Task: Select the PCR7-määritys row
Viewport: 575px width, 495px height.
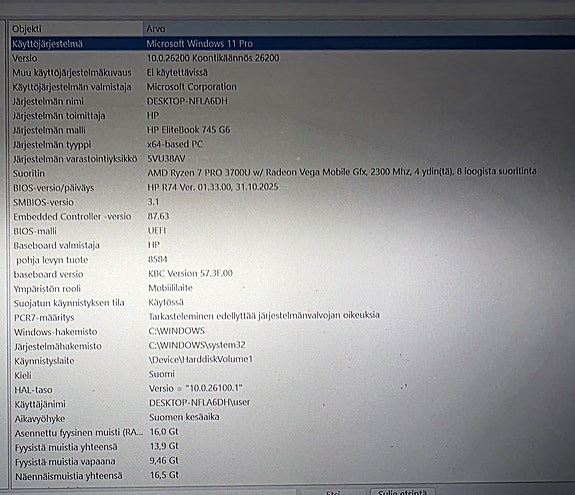Action: point(293,317)
